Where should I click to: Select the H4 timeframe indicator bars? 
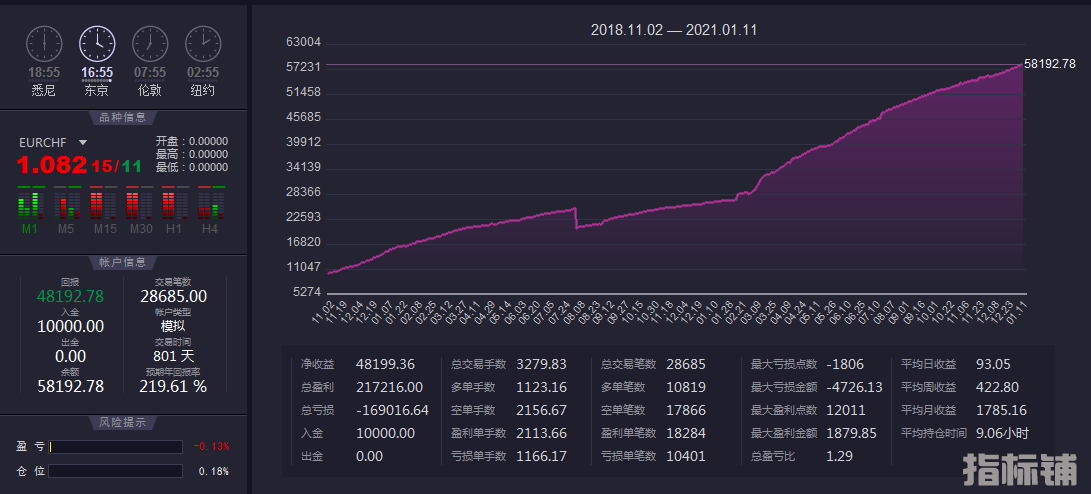click(x=212, y=203)
